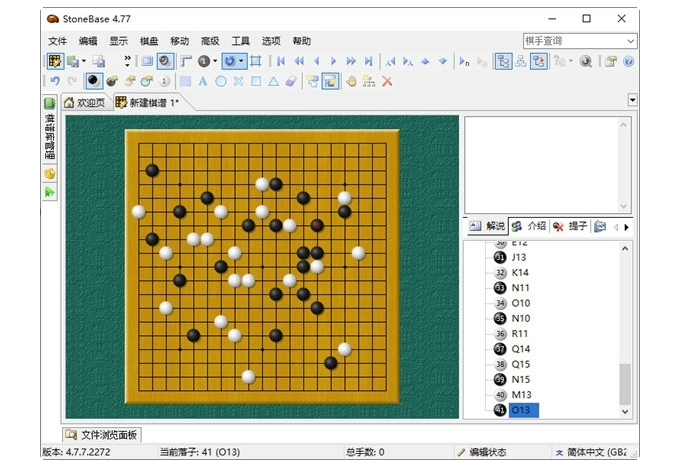Toggle the tree view display button

[x=503, y=61]
